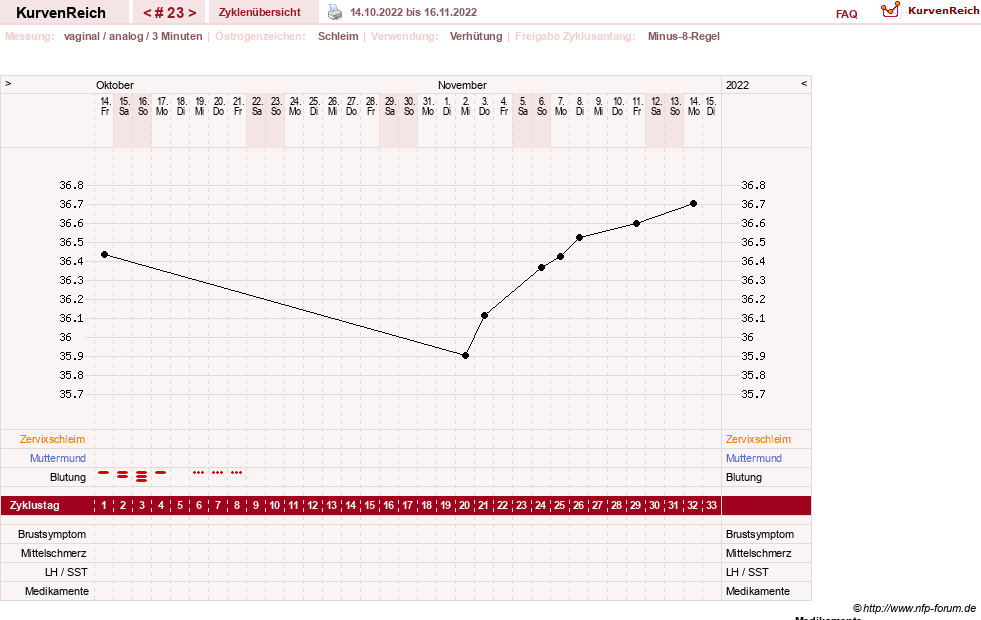
Task: Open the Zyklenübersicht tab
Action: click(x=260, y=12)
